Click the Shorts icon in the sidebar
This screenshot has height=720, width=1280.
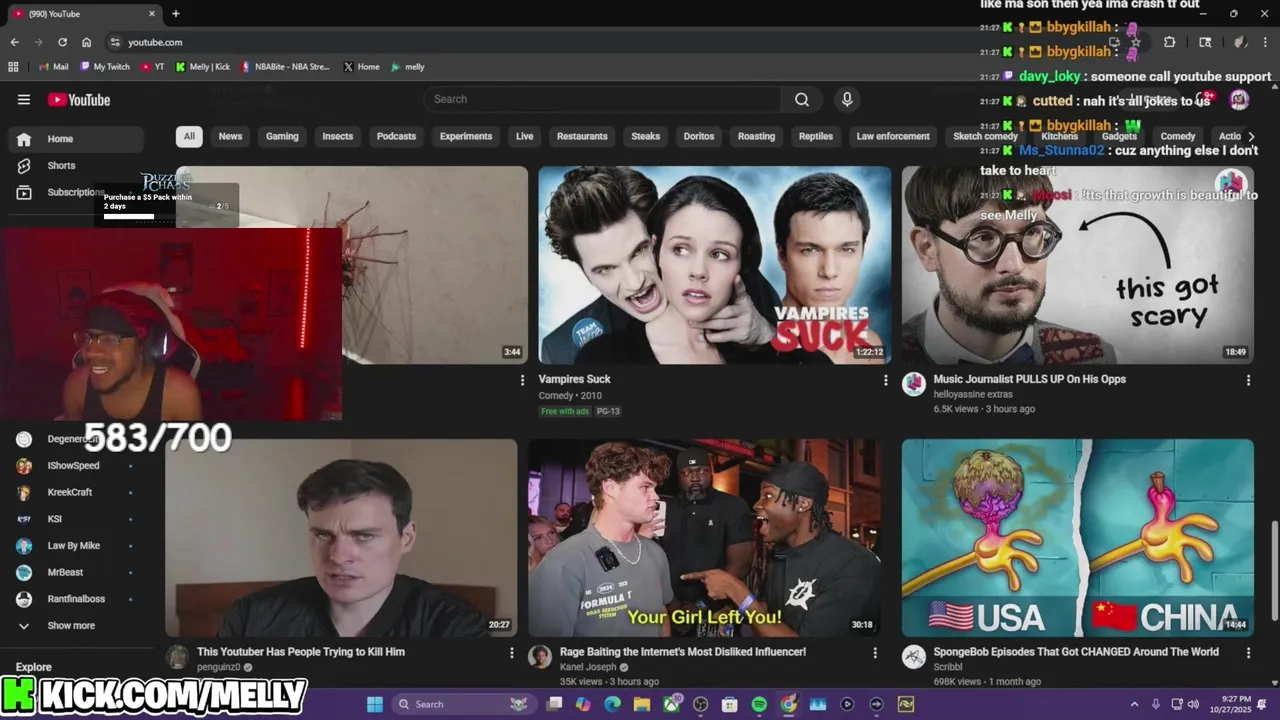click(24, 166)
